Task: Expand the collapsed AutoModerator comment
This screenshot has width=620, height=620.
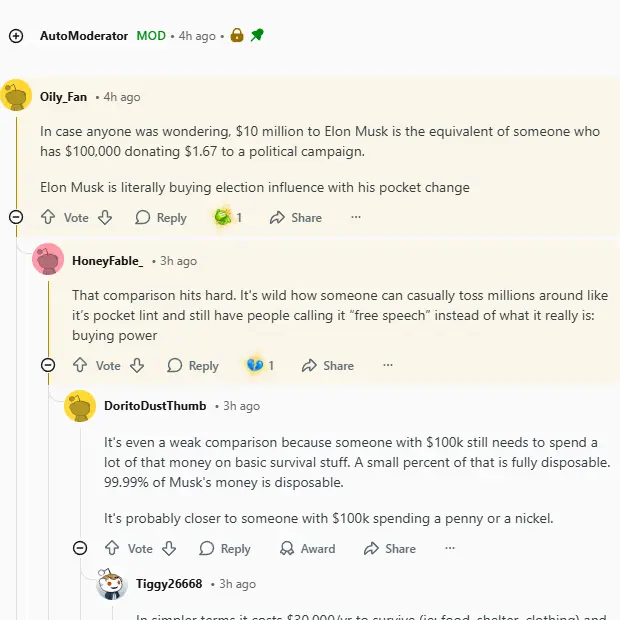Action: [x=16, y=36]
